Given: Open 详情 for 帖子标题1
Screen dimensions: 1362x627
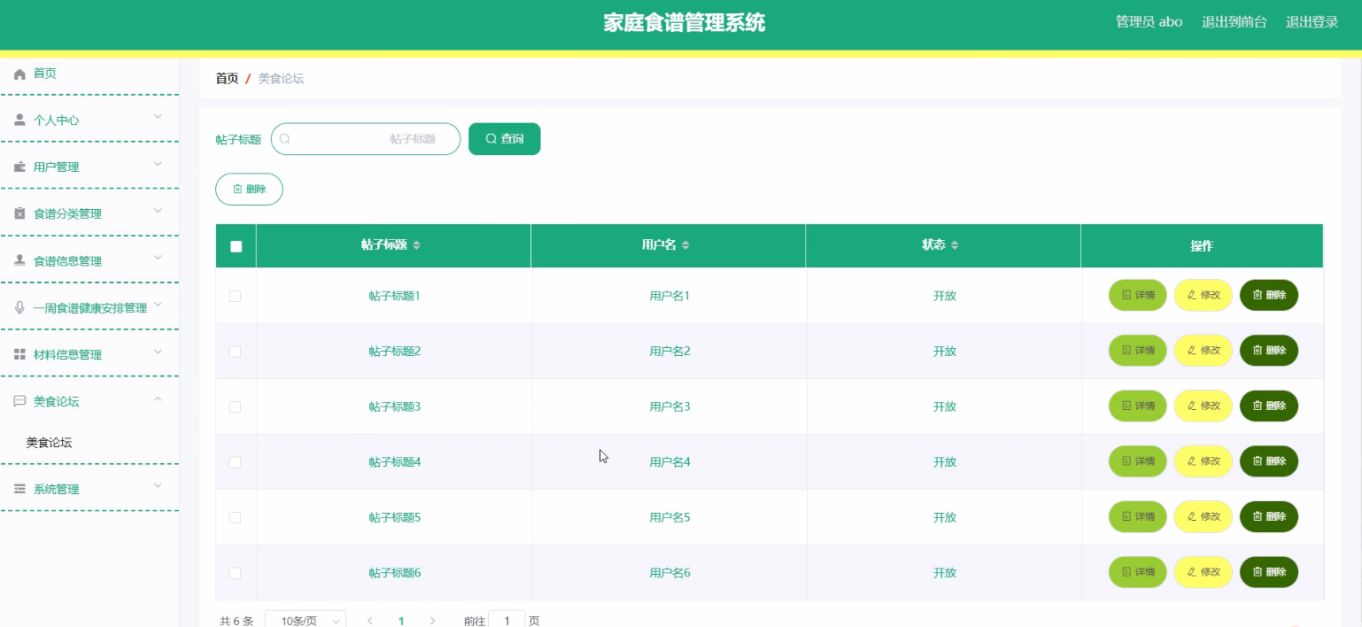Looking at the screenshot, I should pos(1138,295).
